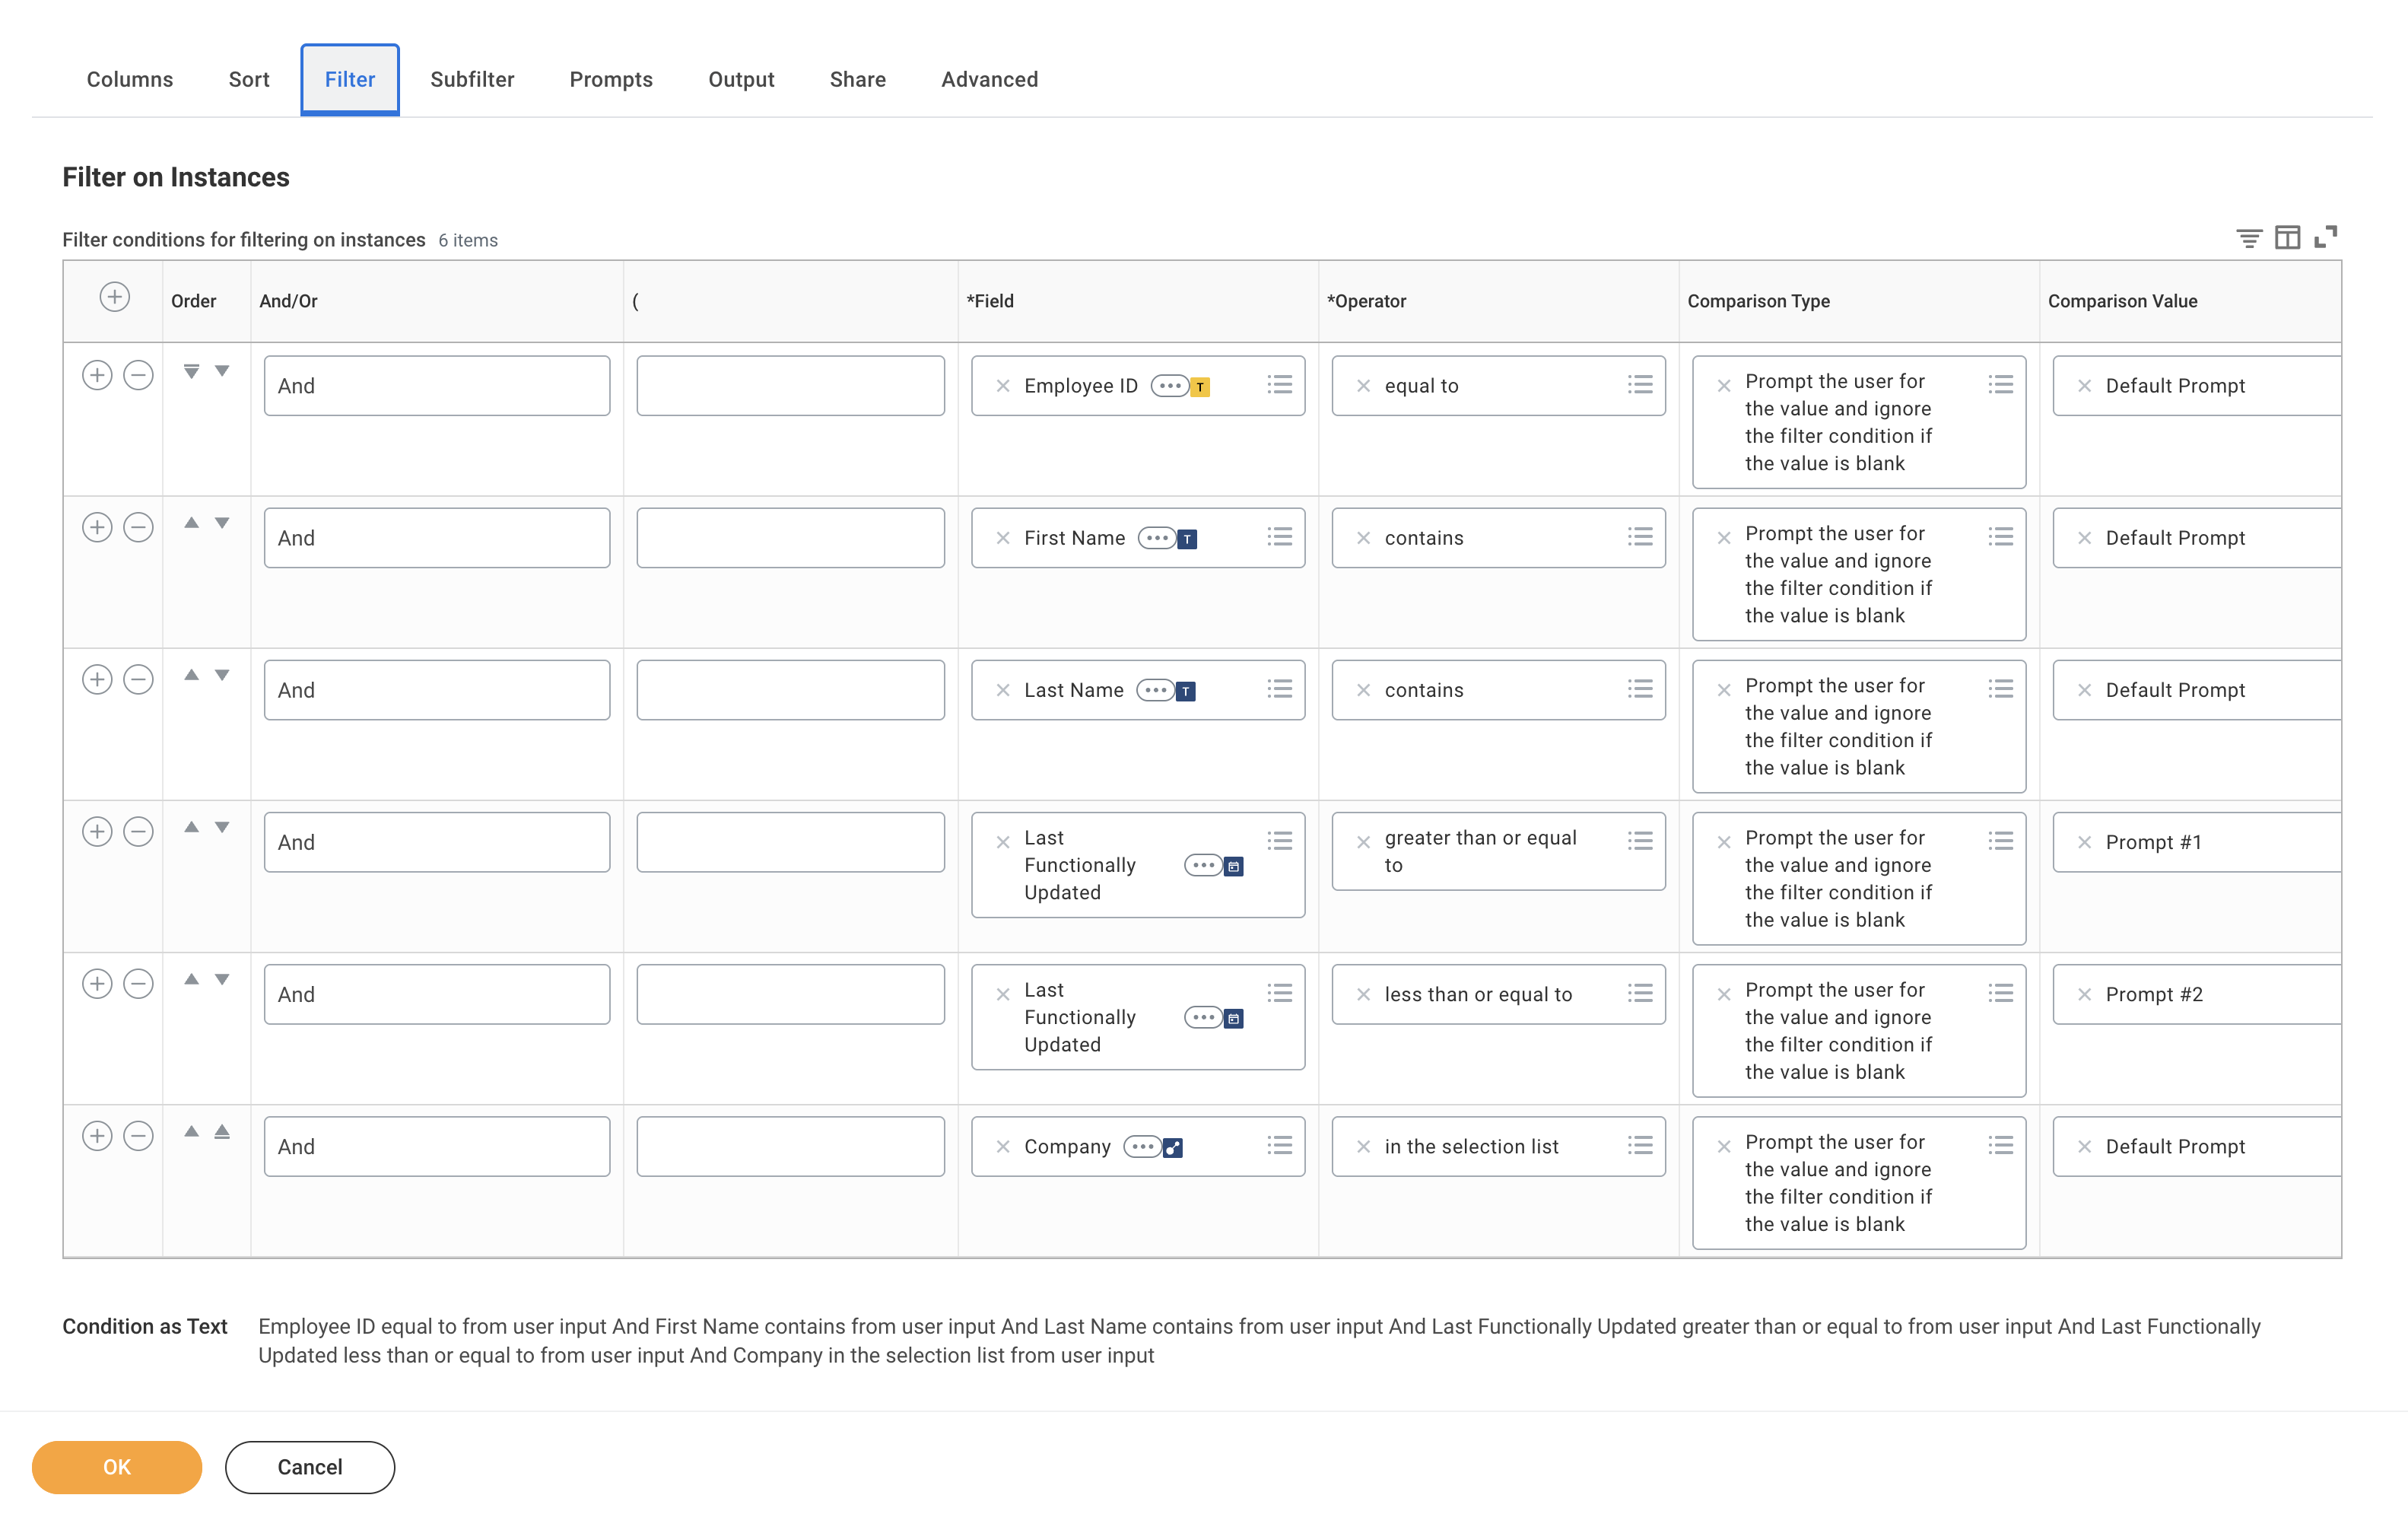Click parenthesis field in First Name row

click(790, 538)
